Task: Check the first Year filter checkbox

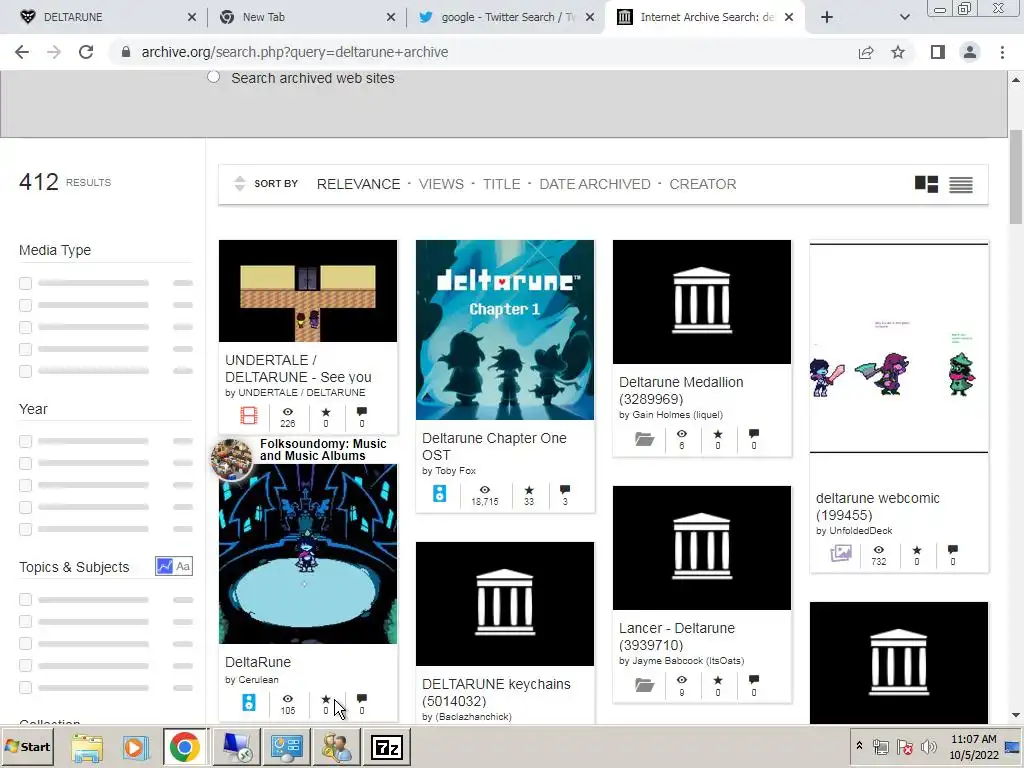Action: [x=25, y=441]
